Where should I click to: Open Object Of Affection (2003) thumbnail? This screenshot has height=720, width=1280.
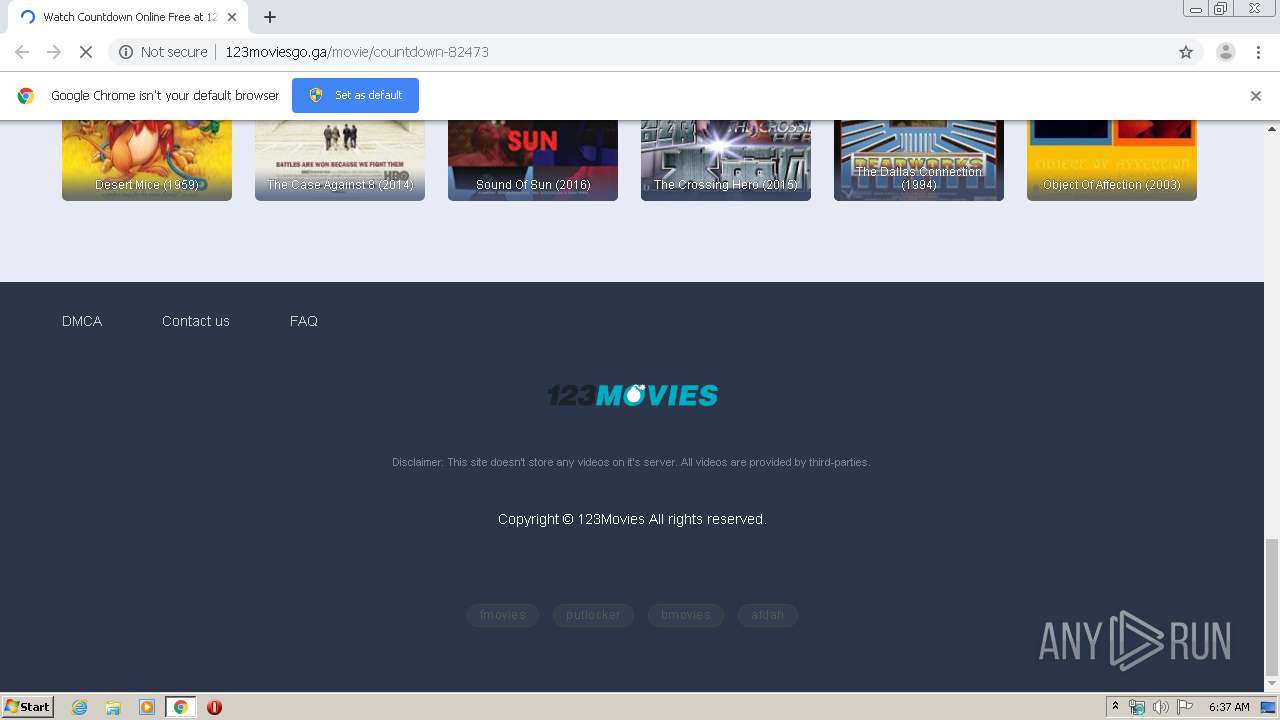click(x=1112, y=160)
